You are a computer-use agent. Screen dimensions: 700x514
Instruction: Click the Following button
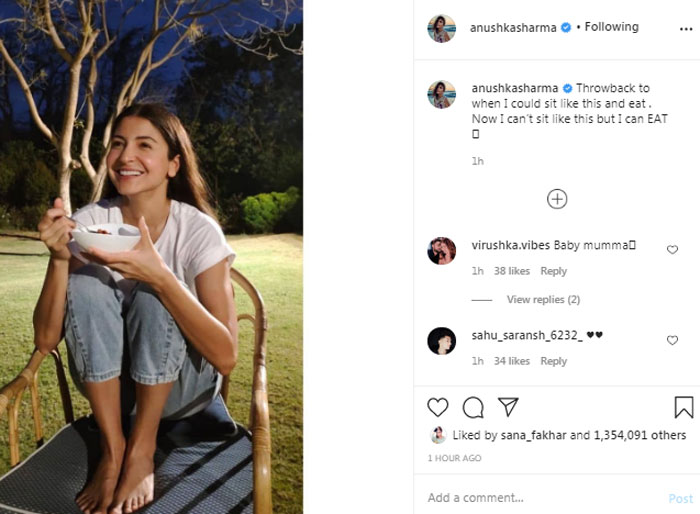point(611,27)
